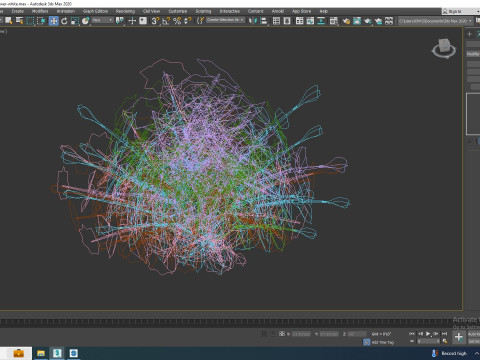Select the Select Object tool

pyautogui.click(x=9, y=21)
